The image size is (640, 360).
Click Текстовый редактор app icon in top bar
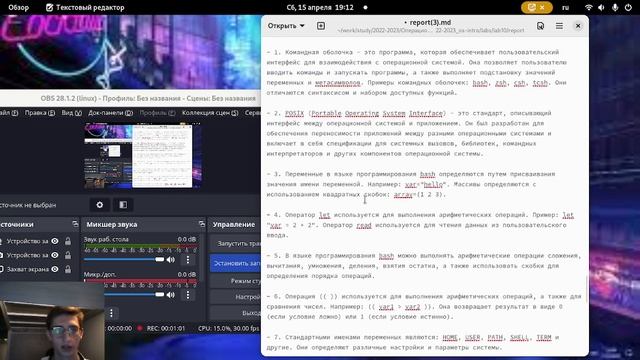click(x=49, y=7)
